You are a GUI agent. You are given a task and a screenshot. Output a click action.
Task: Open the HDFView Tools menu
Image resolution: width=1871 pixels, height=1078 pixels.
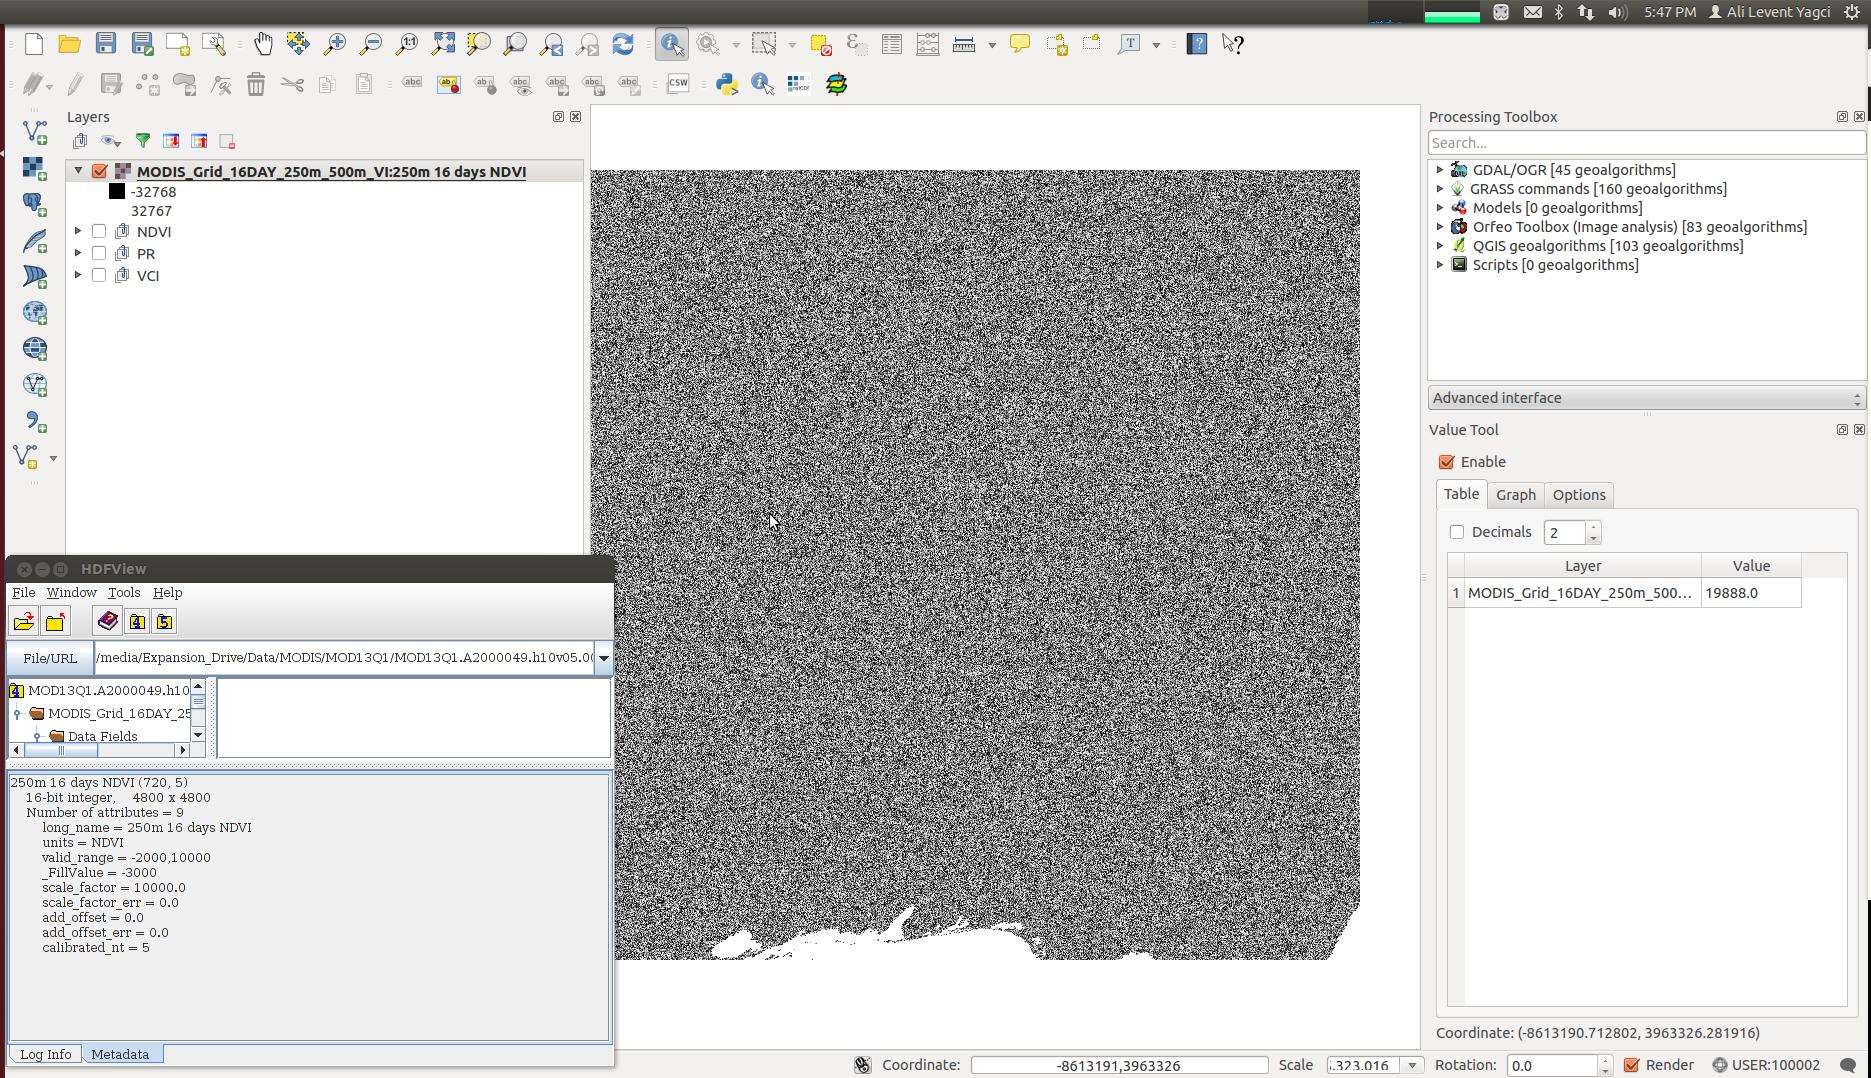coord(124,593)
